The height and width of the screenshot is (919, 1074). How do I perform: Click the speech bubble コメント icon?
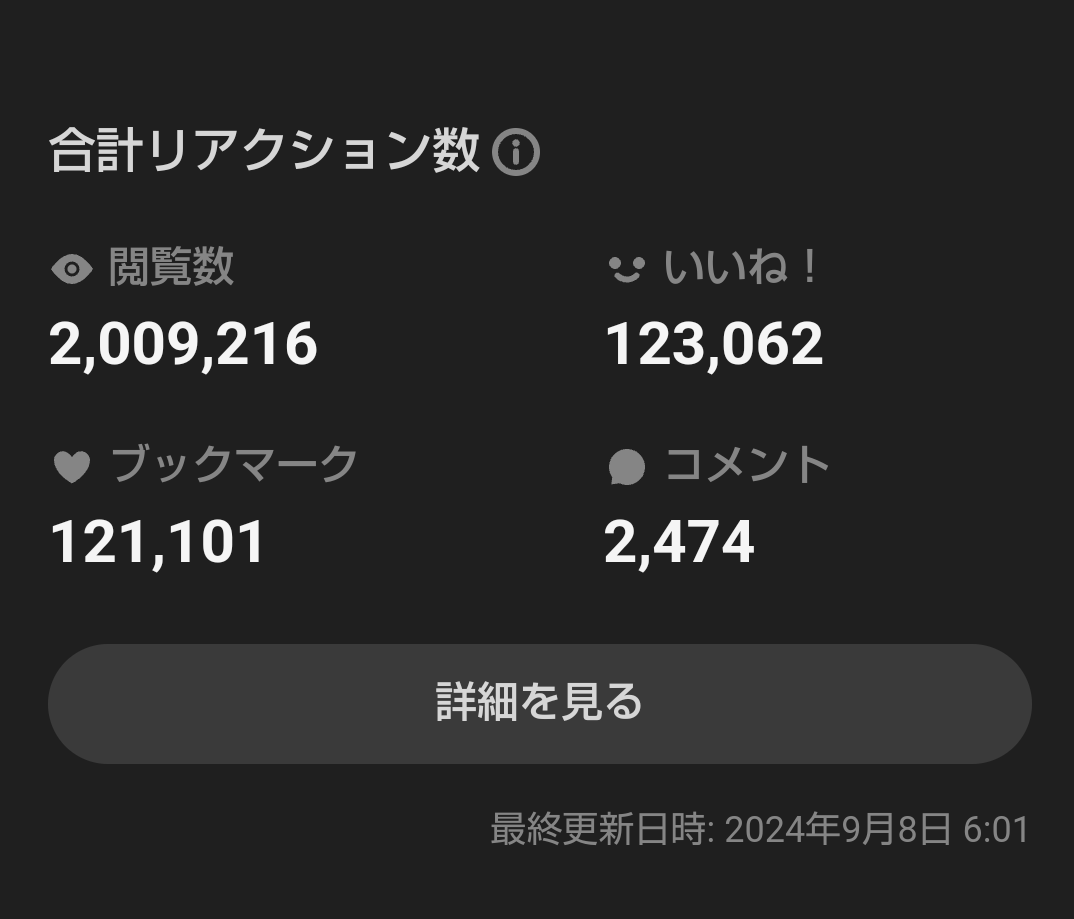click(627, 466)
